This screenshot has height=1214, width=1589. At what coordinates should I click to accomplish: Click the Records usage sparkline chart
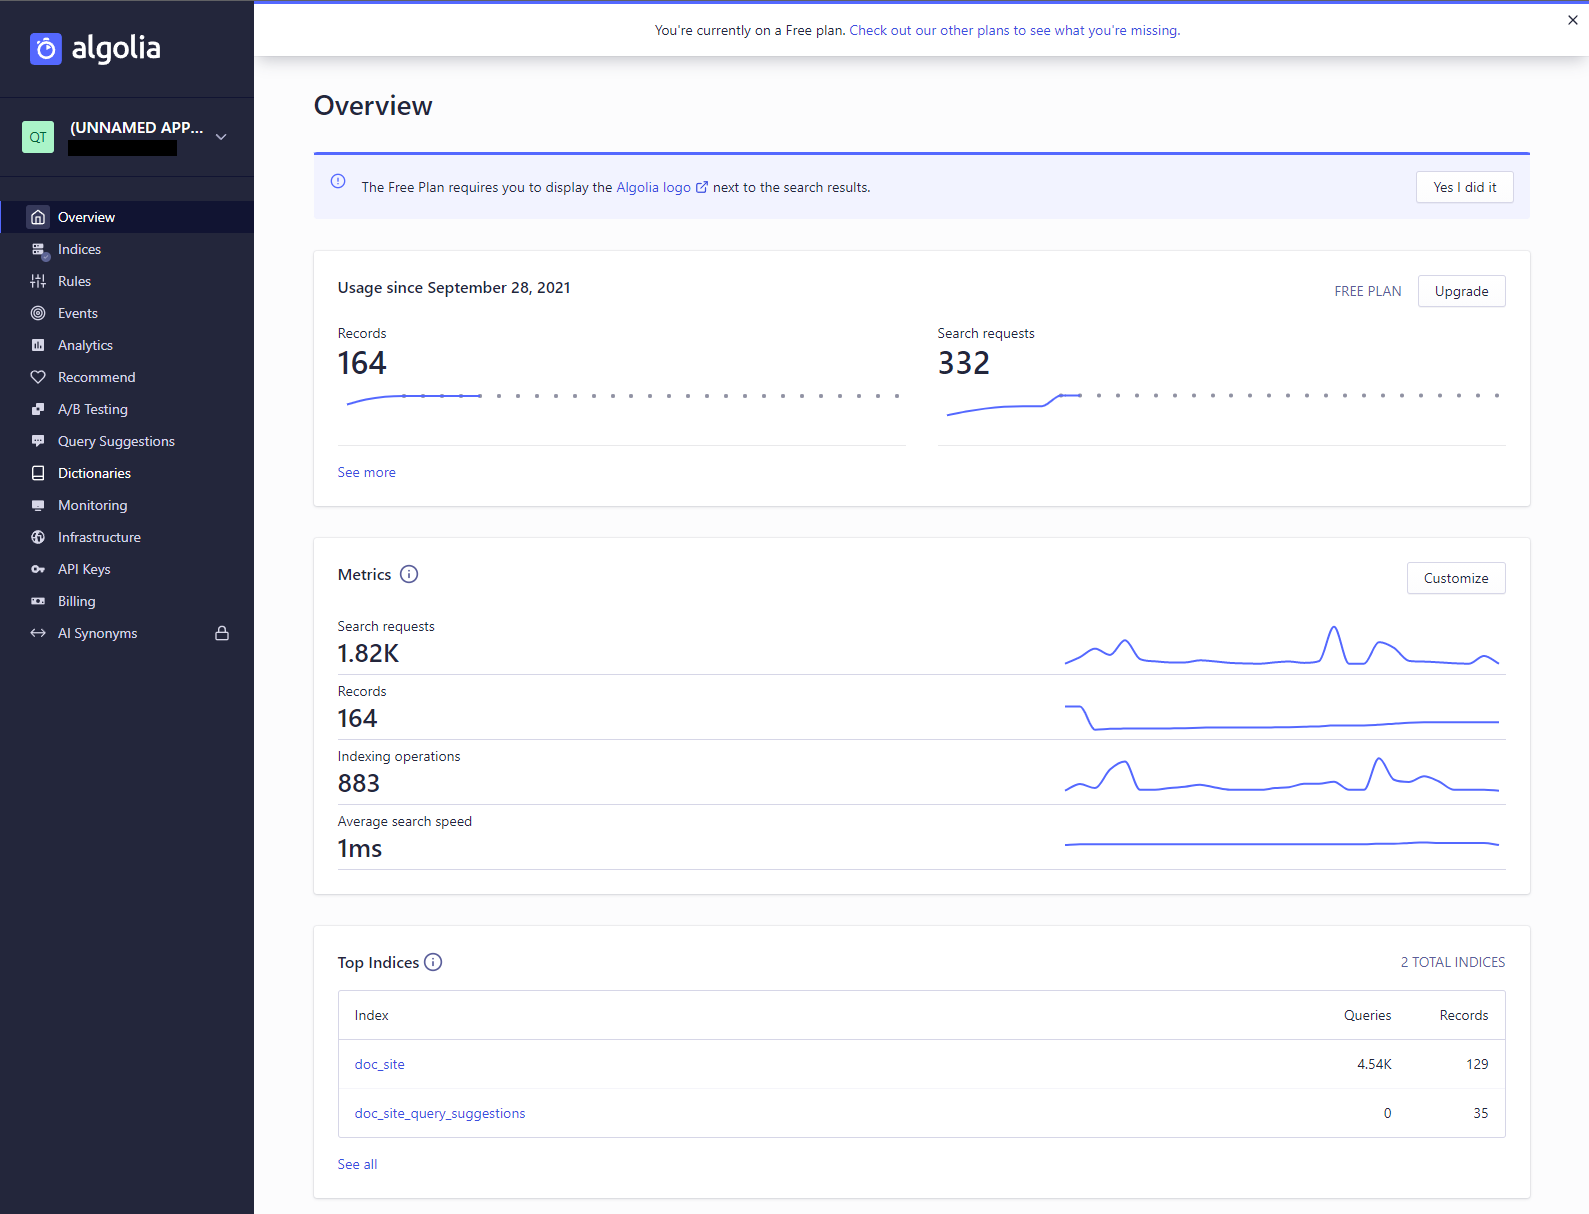click(x=622, y=399)
